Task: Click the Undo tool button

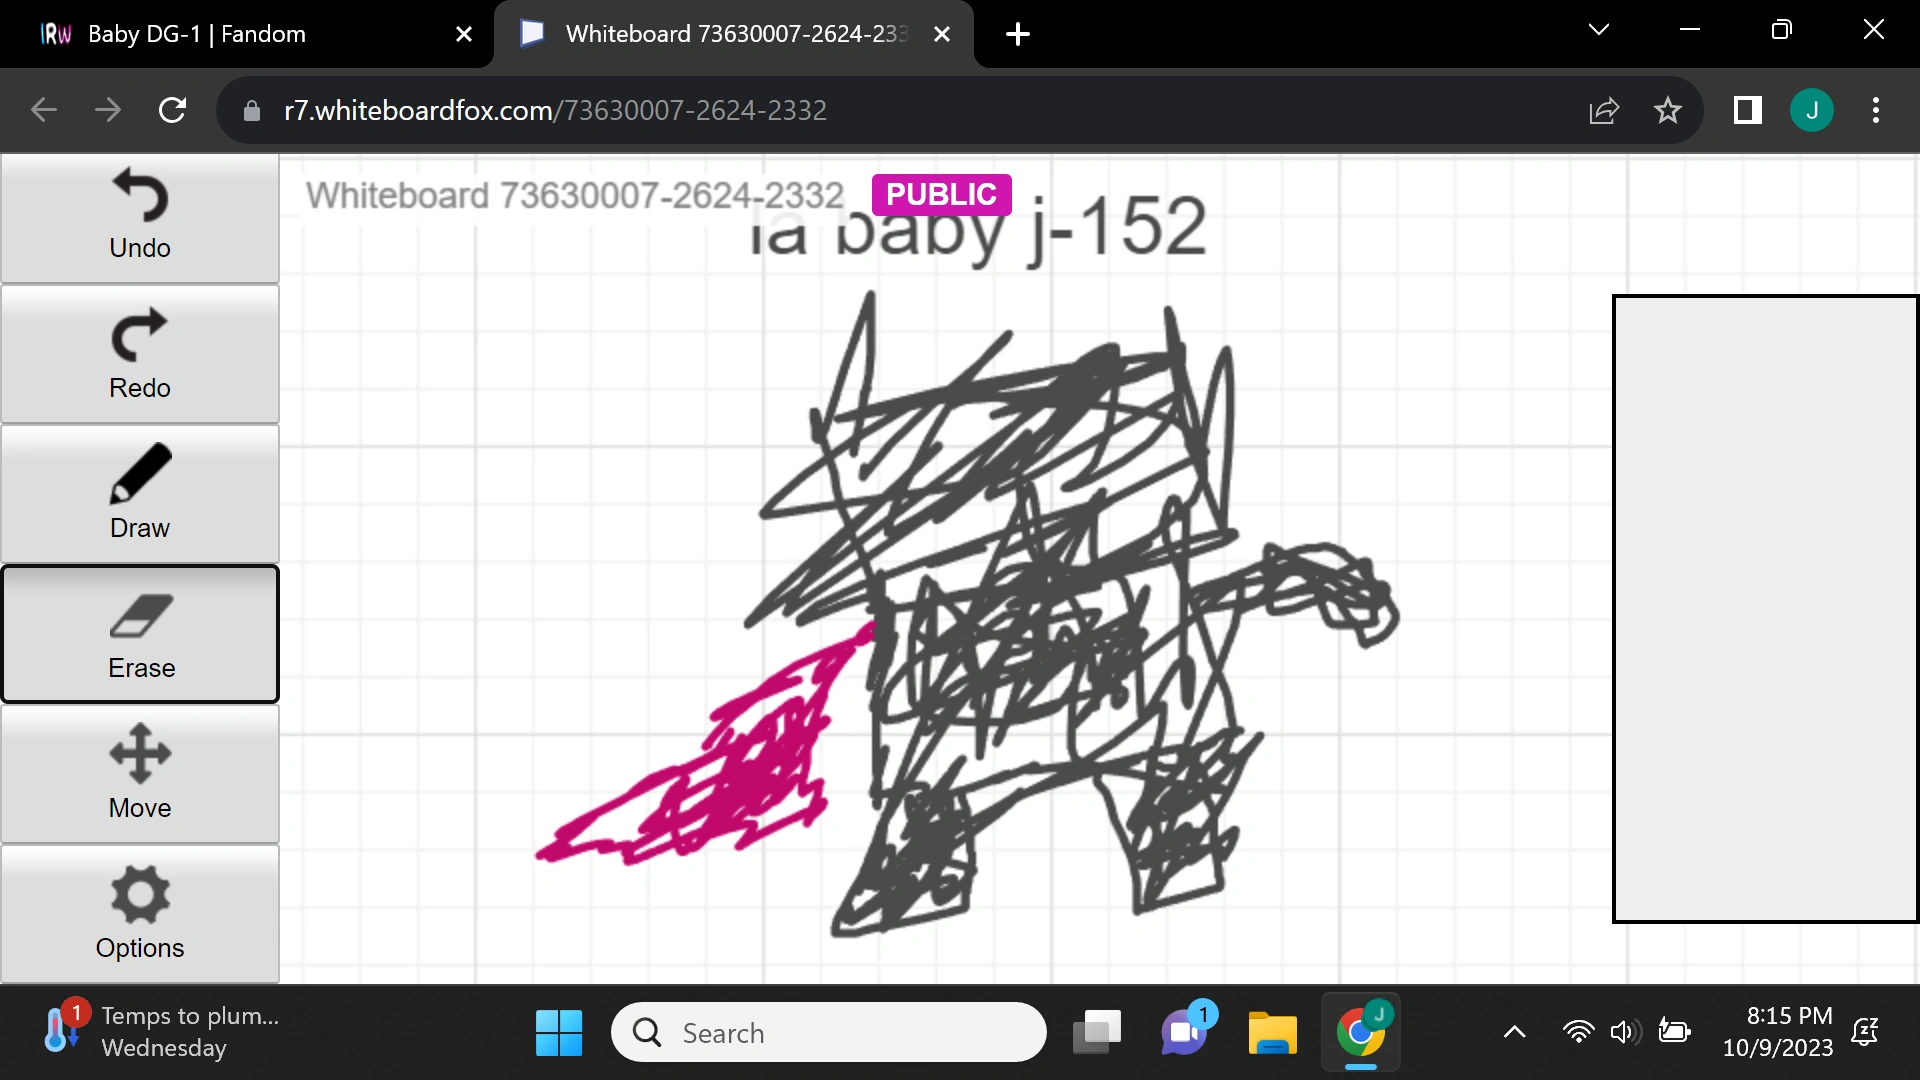Action: (140, 217)
